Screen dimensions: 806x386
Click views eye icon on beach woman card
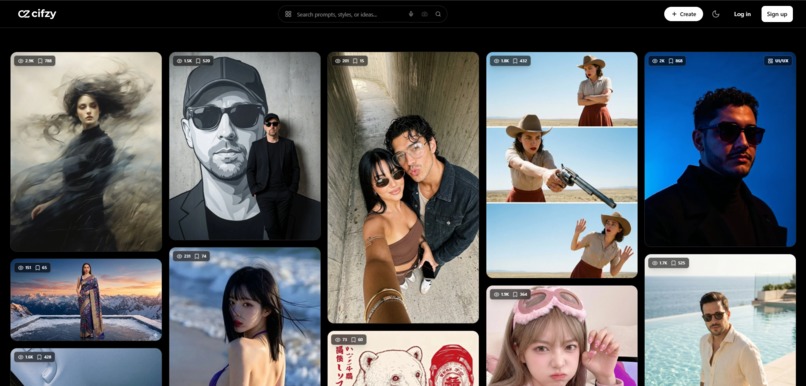coord(179,256)
